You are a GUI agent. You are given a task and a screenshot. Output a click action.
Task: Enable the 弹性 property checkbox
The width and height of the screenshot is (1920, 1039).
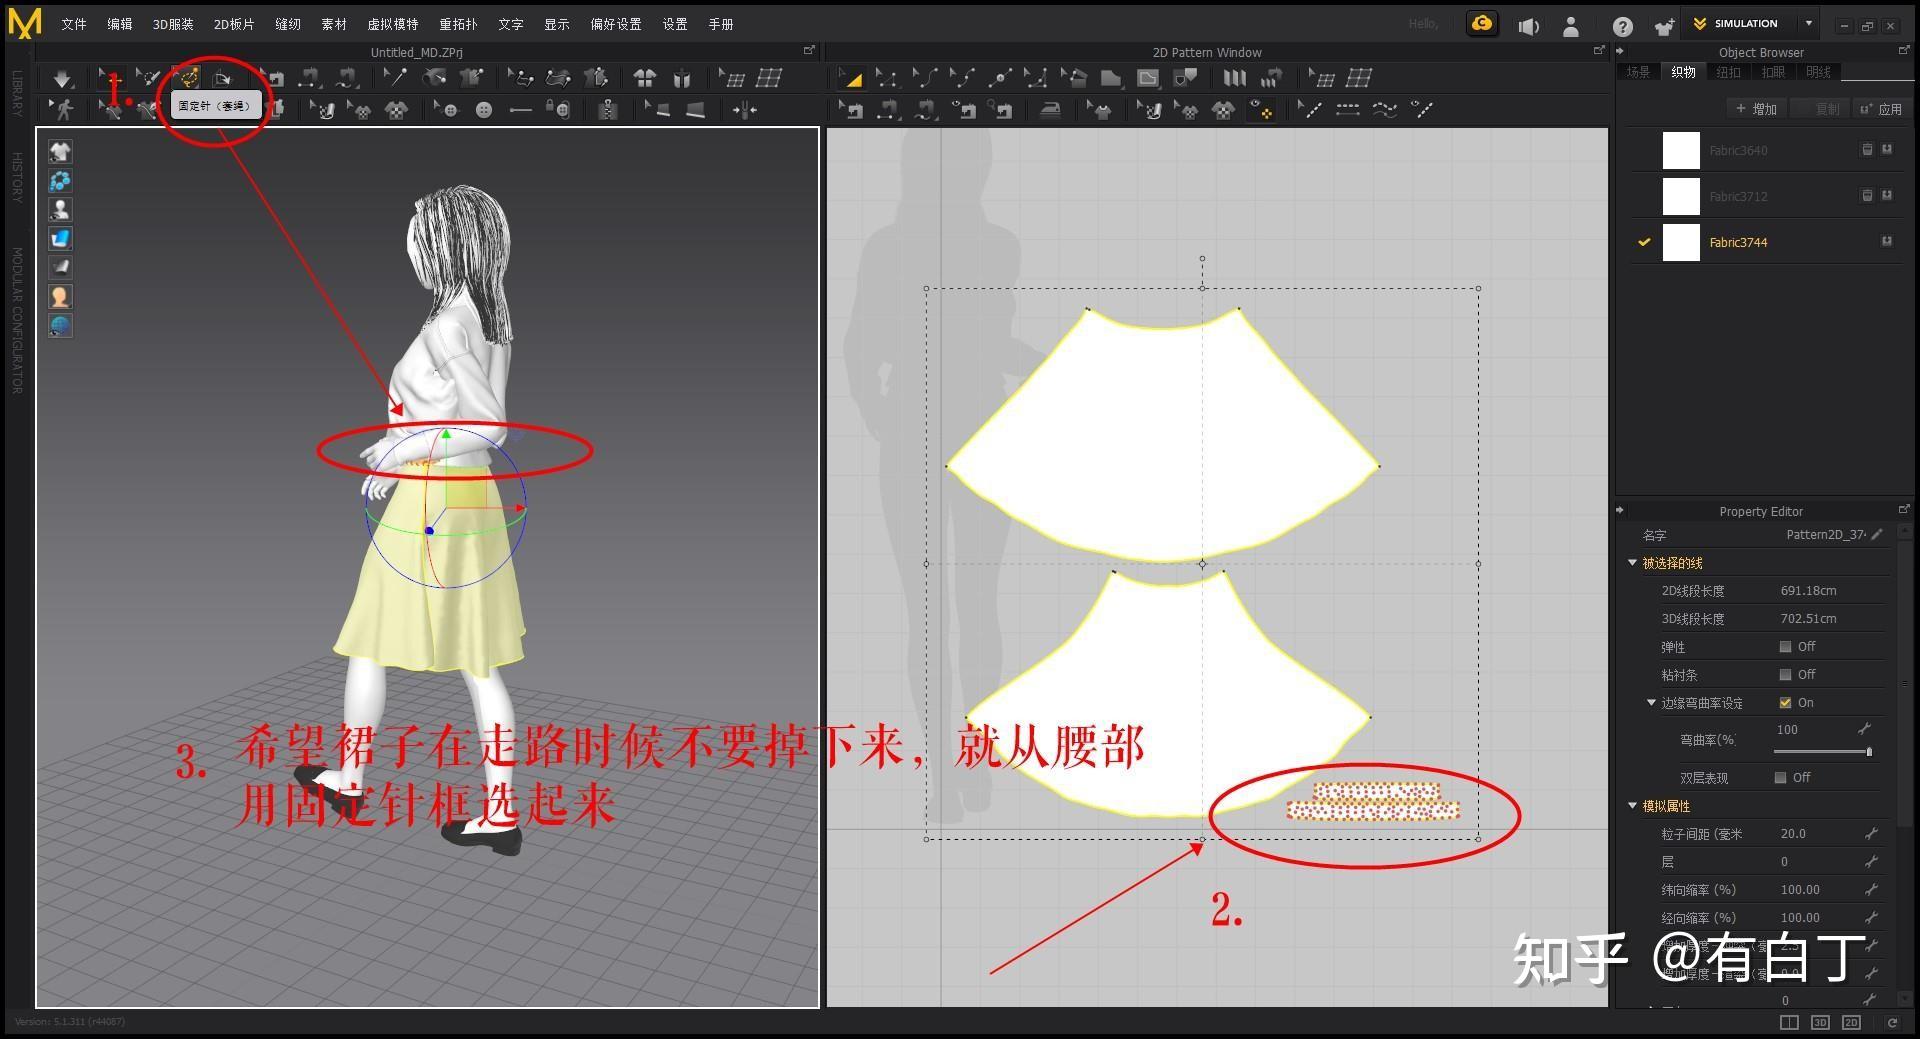pyautogui.click(x=1784, y=647)
